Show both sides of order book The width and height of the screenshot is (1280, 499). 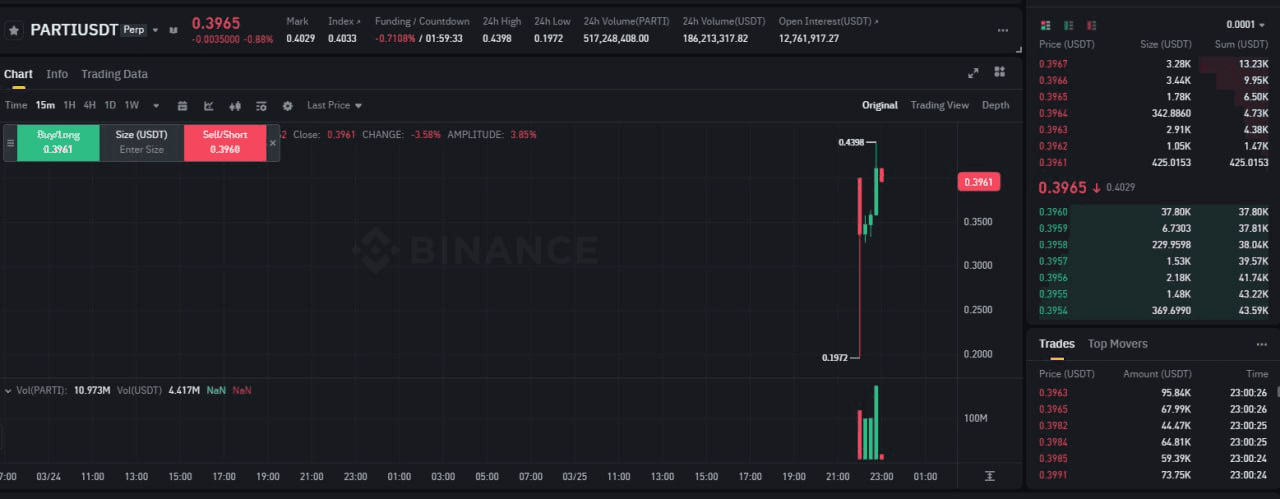pos(1046,24)
